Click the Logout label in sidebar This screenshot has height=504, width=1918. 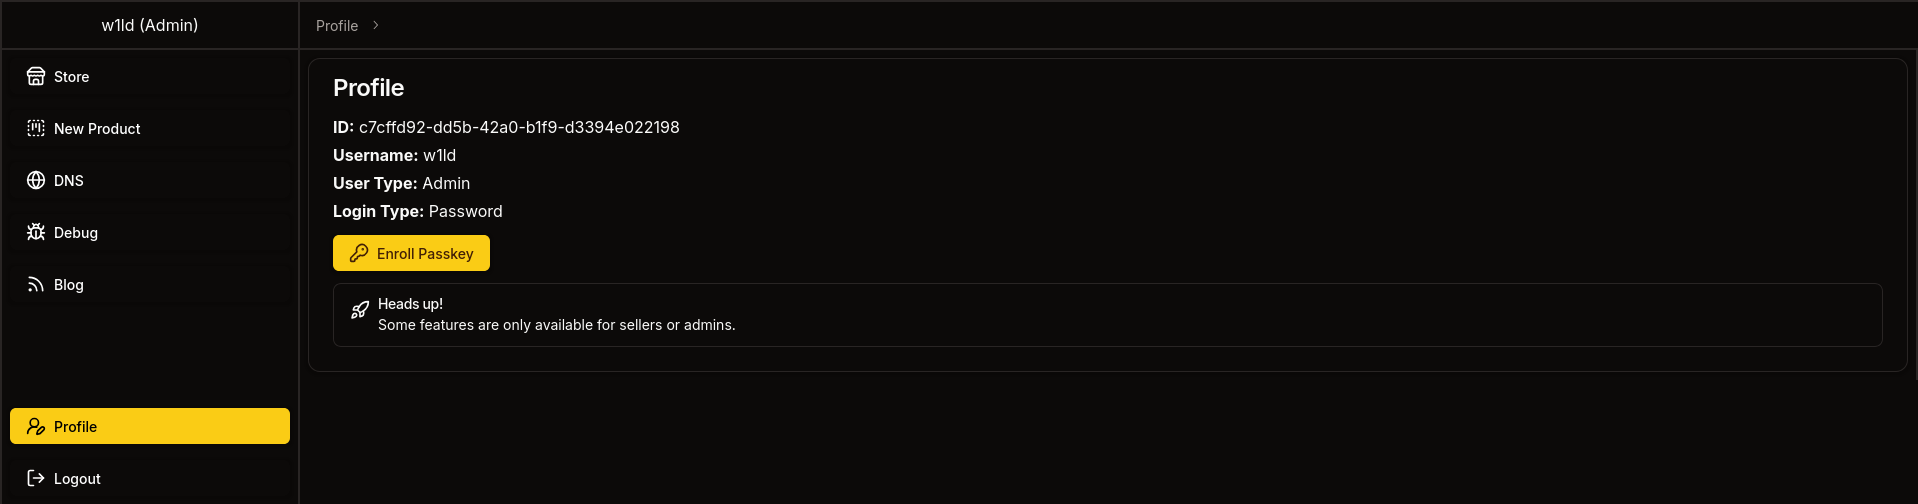point(77,479)
